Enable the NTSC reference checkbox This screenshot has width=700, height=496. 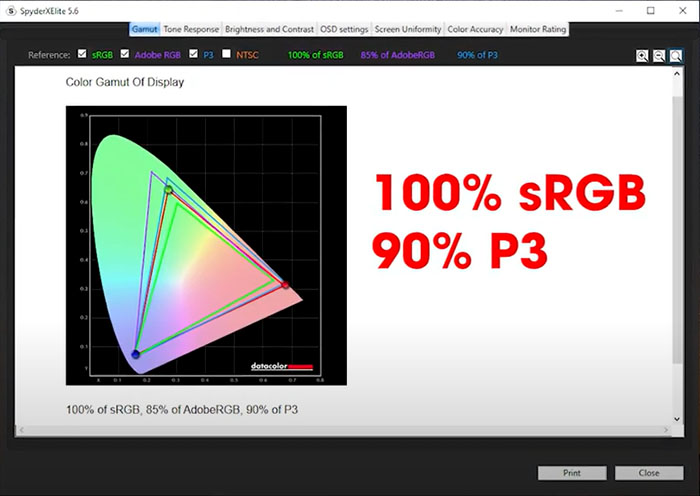pyautogui.click(x=226, y=54)
